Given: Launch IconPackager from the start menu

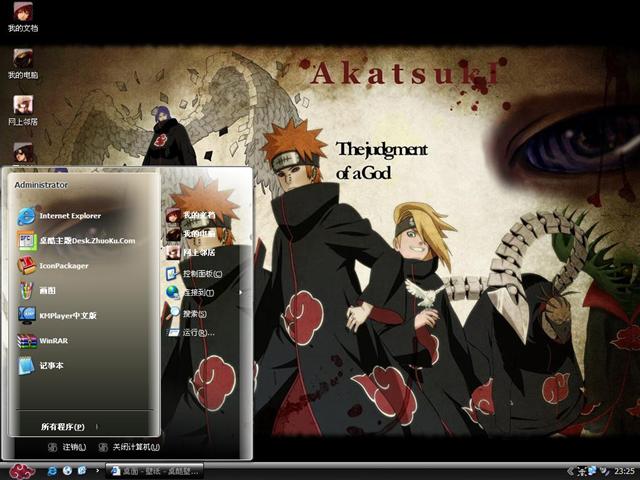Looking at the screenshot, I should coord(64,266).
